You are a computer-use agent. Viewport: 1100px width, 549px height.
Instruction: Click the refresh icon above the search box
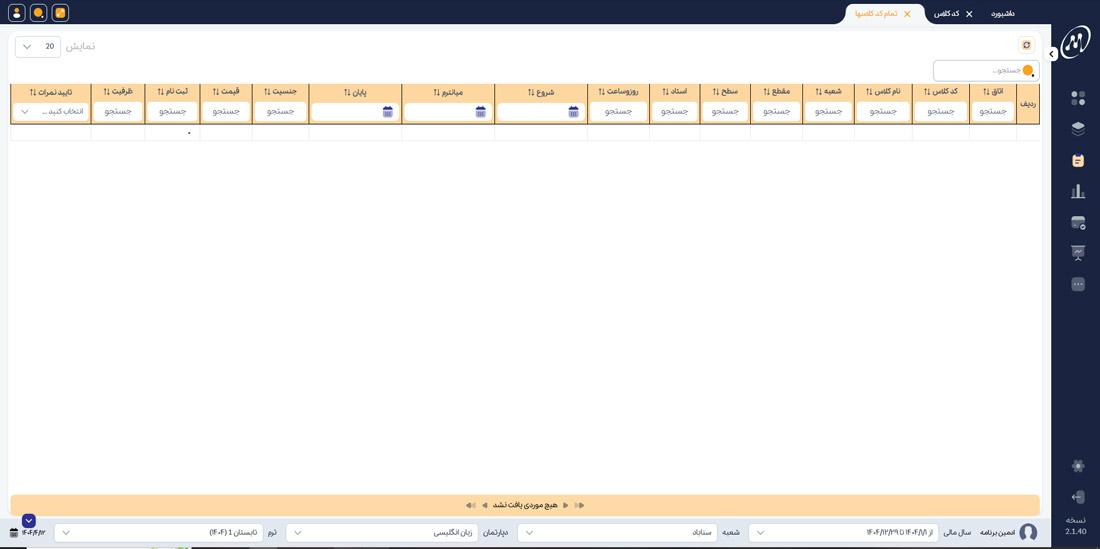click(1026, 45)
